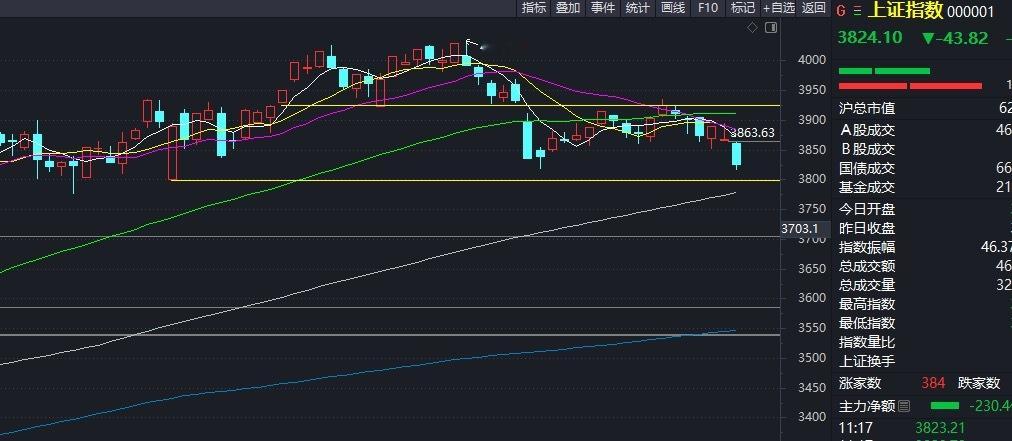Click the 标记 mark button
Screen dimensions: 1012x441
point(742,8)
